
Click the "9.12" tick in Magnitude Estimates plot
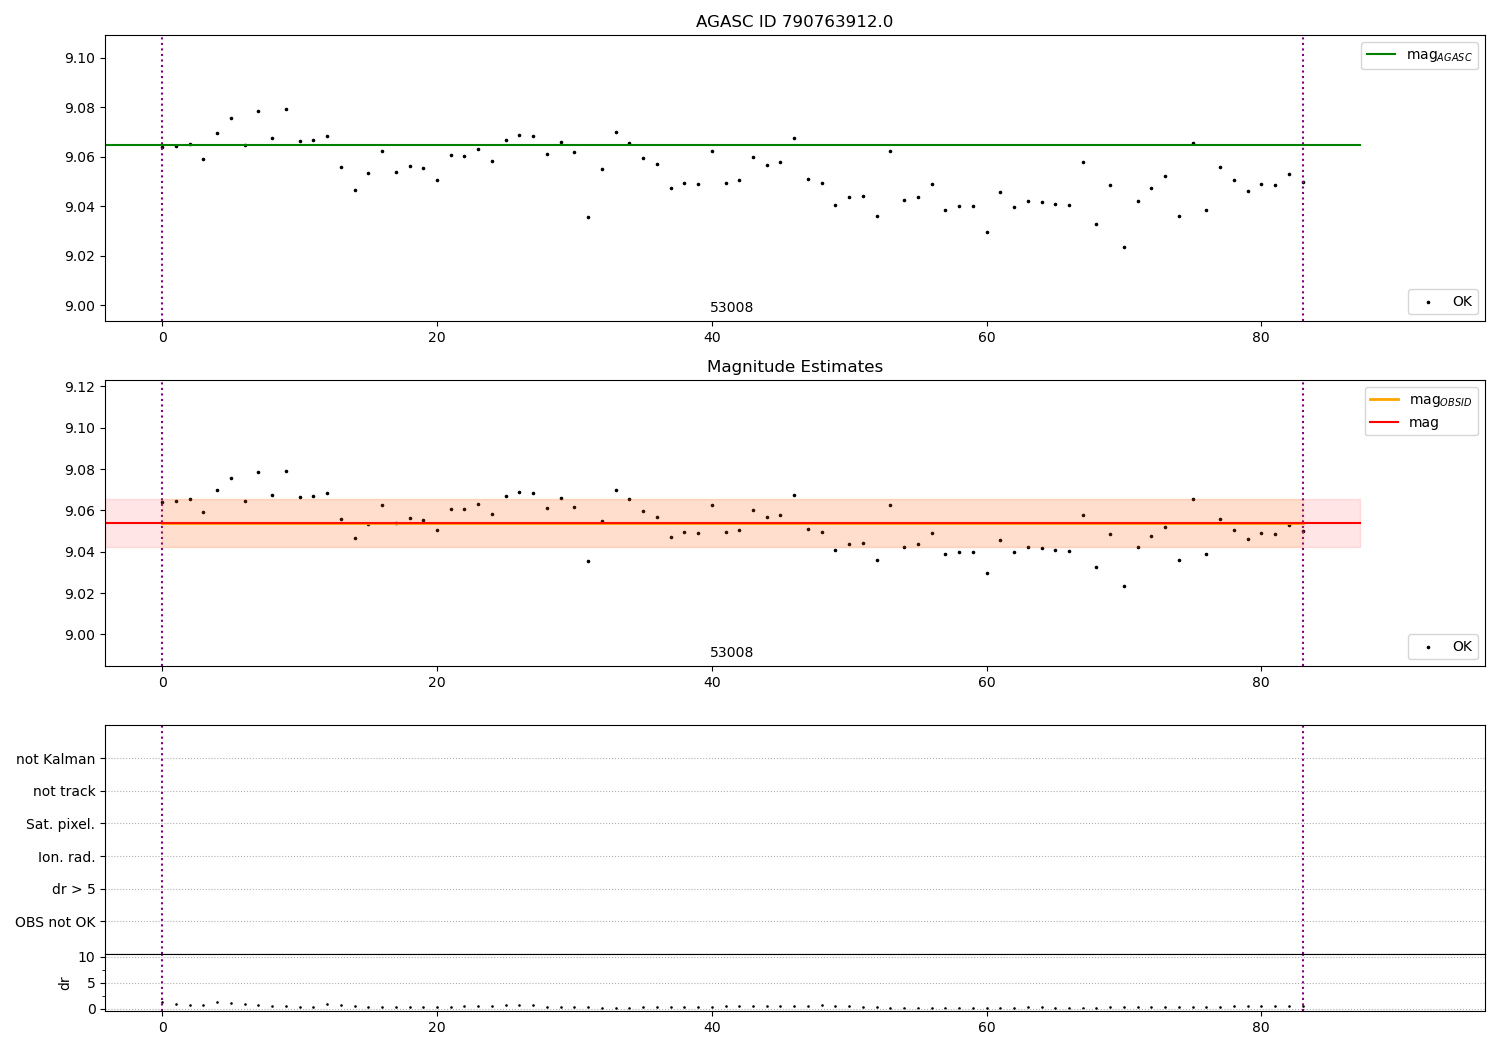[x=78, y=387]
